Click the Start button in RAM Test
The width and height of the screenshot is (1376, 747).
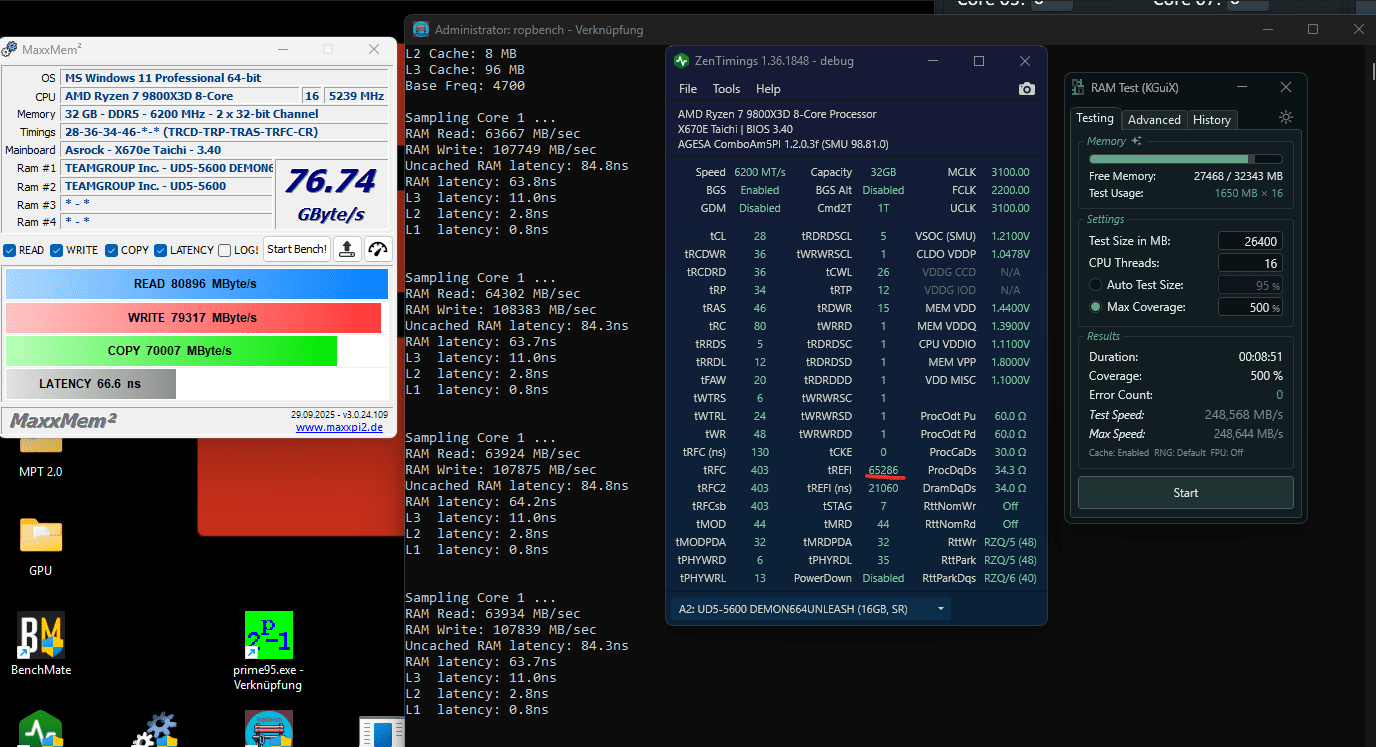(1185, 492)
